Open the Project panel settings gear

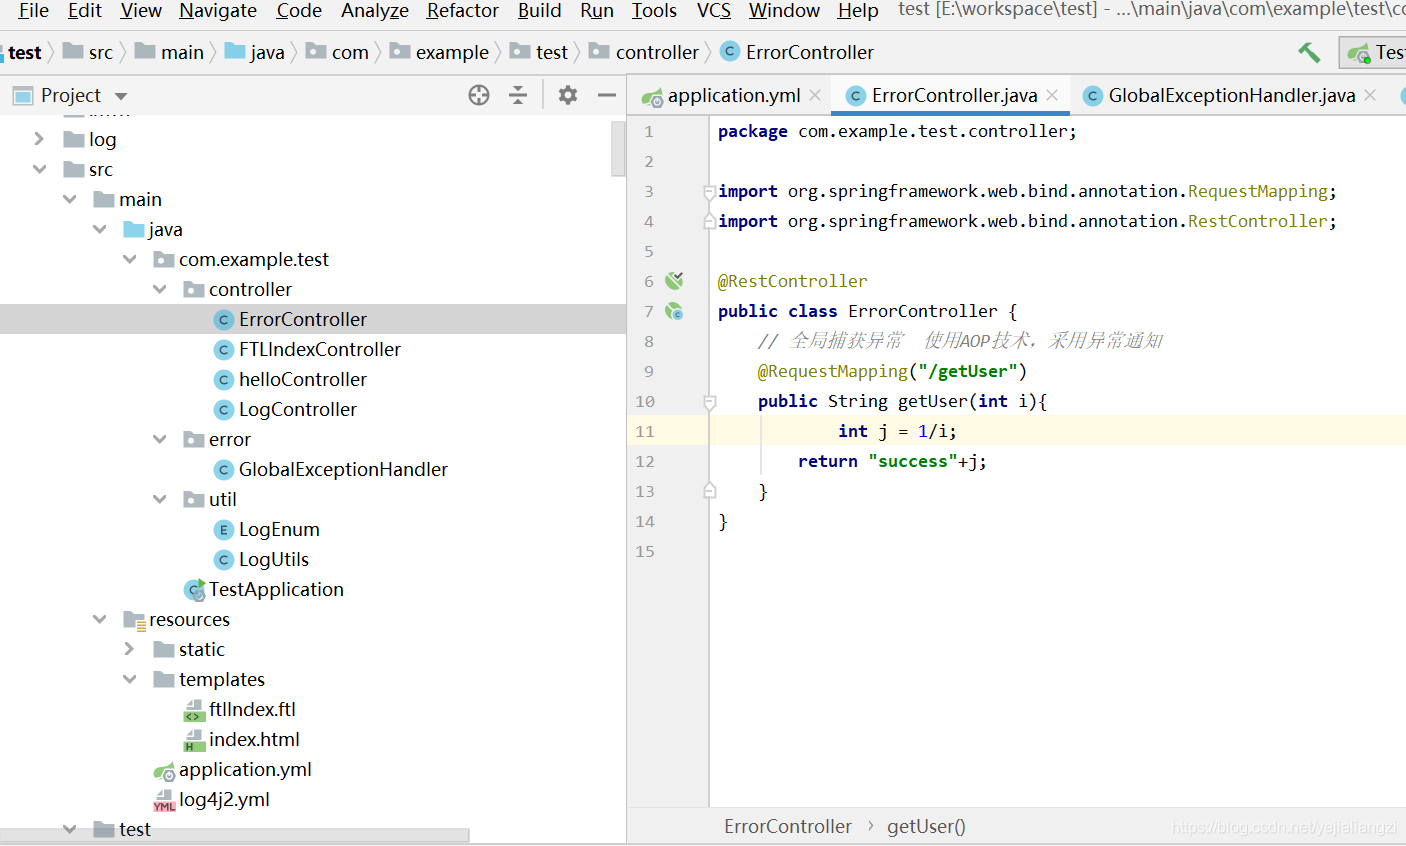click(x=568, y=95)
